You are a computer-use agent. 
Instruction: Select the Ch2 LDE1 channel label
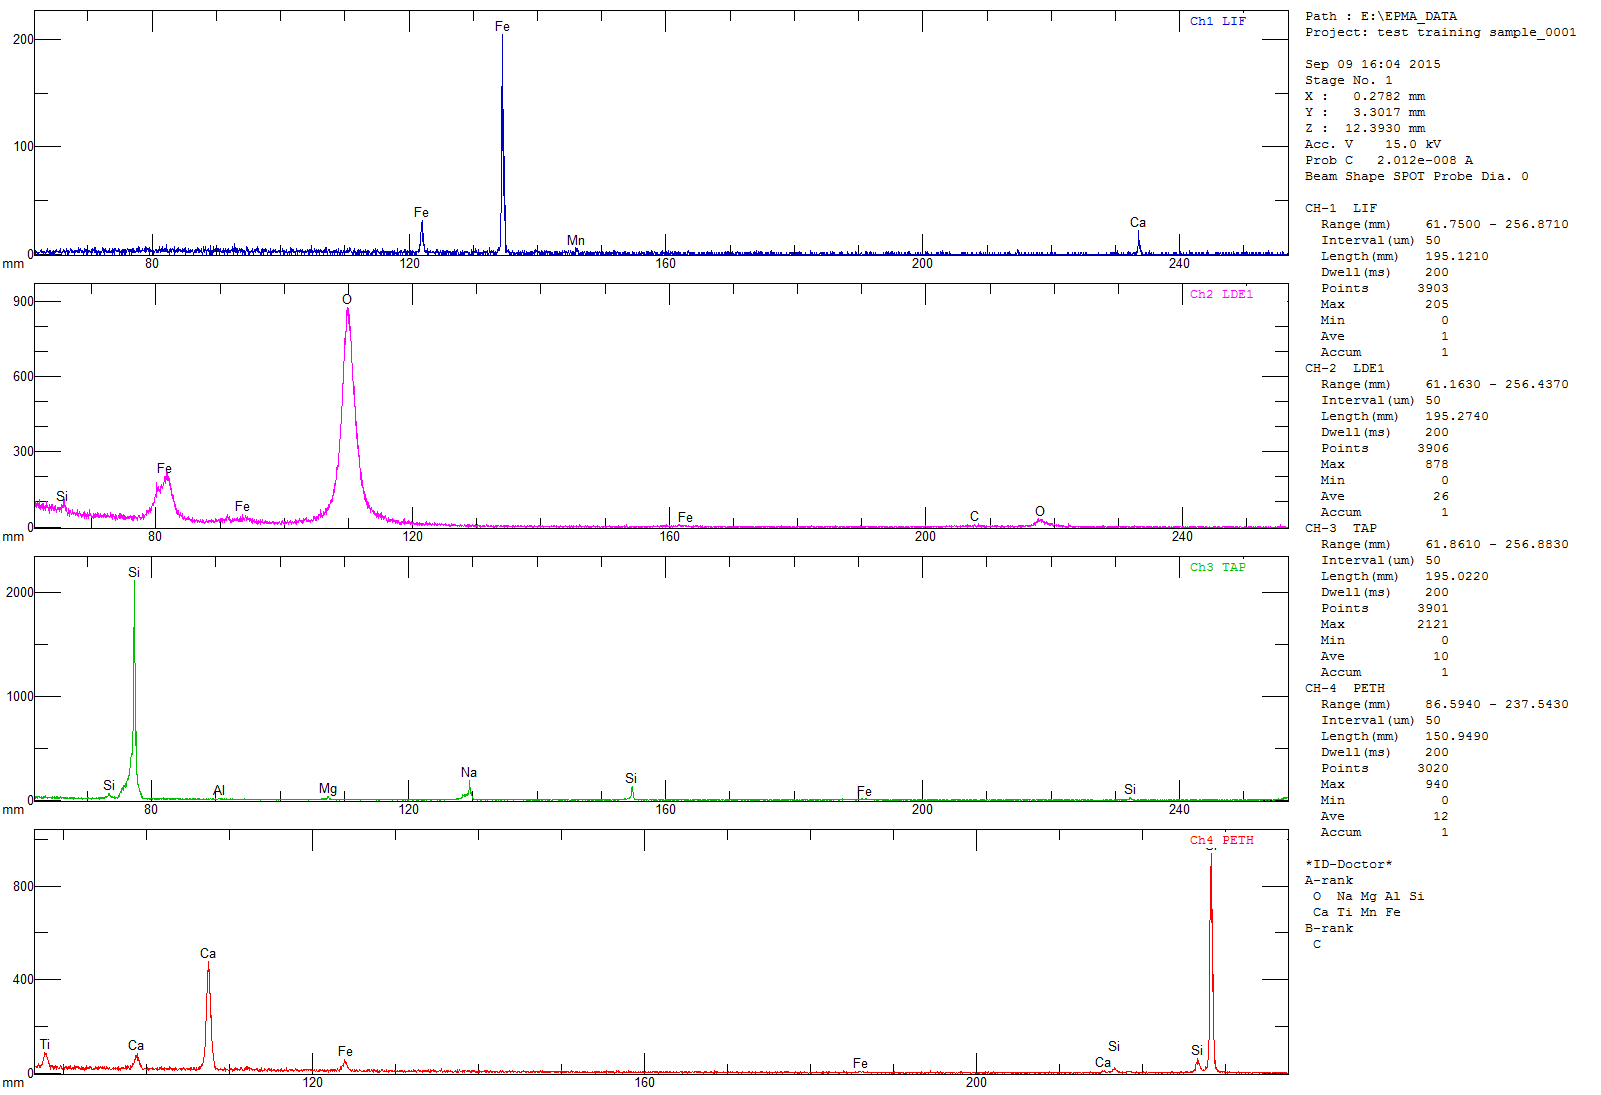tap(1219, 293)
